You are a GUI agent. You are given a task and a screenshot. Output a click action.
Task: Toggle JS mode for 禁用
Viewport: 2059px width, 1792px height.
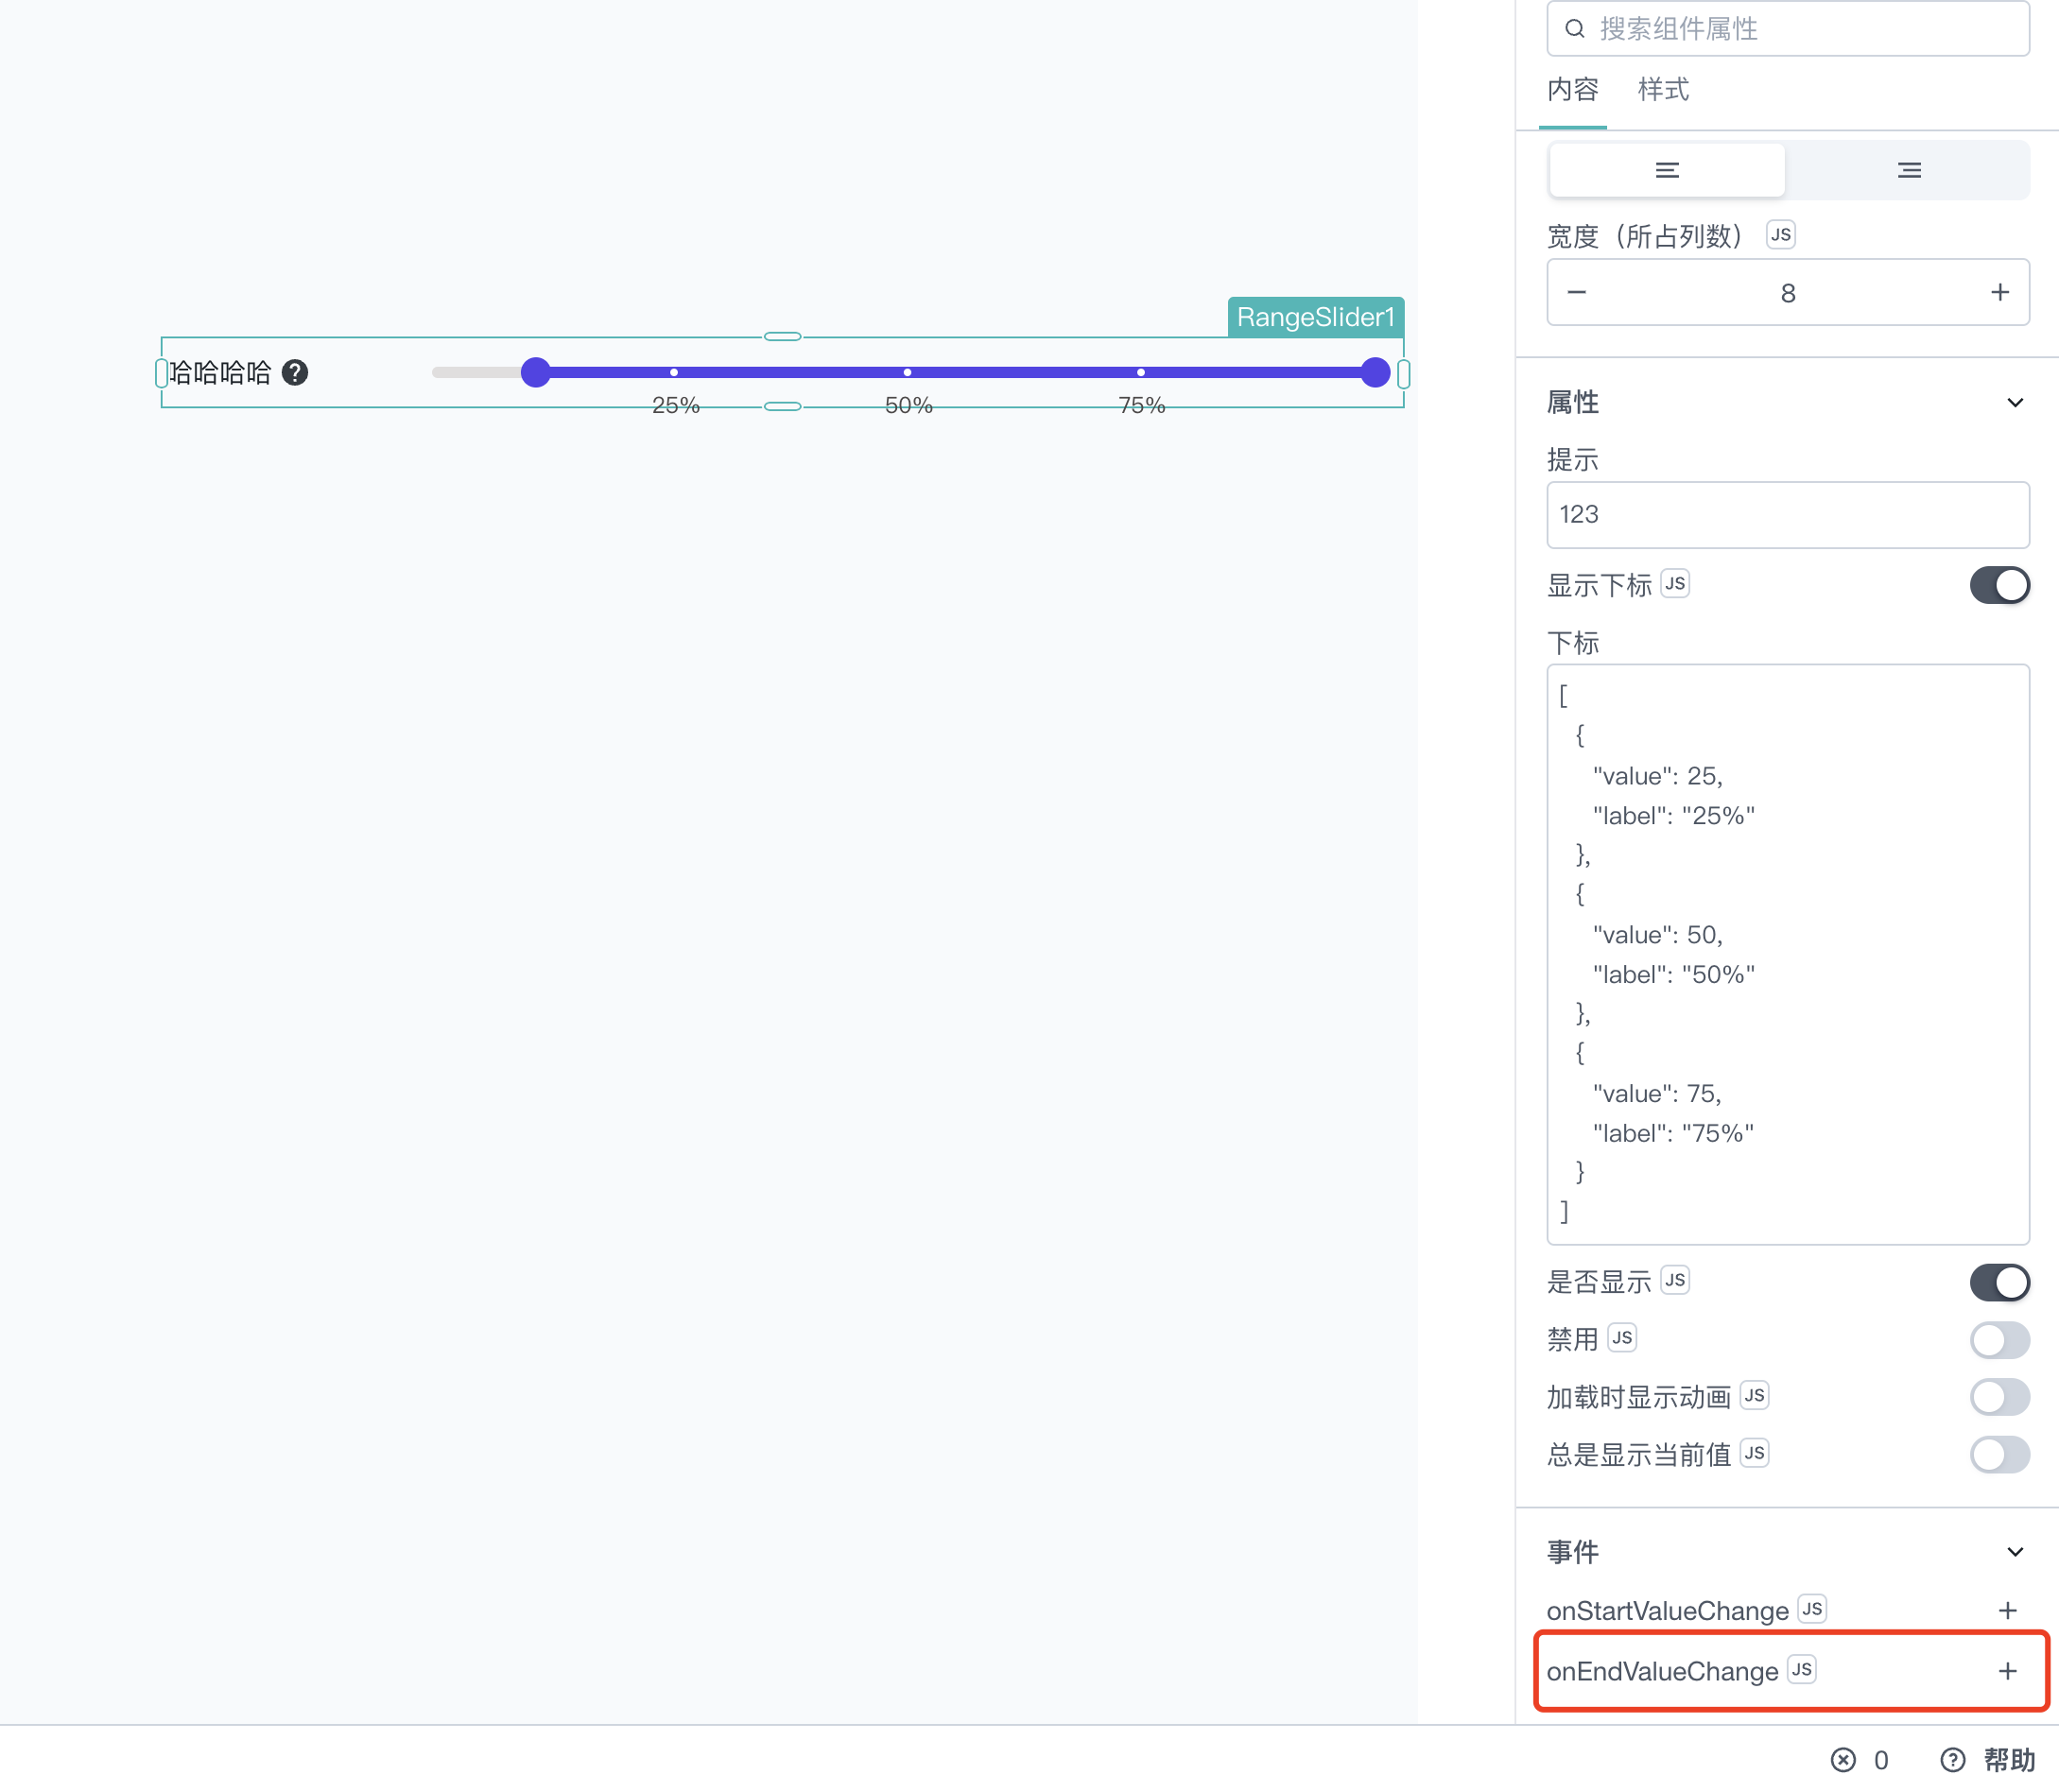point(1622,1337)
